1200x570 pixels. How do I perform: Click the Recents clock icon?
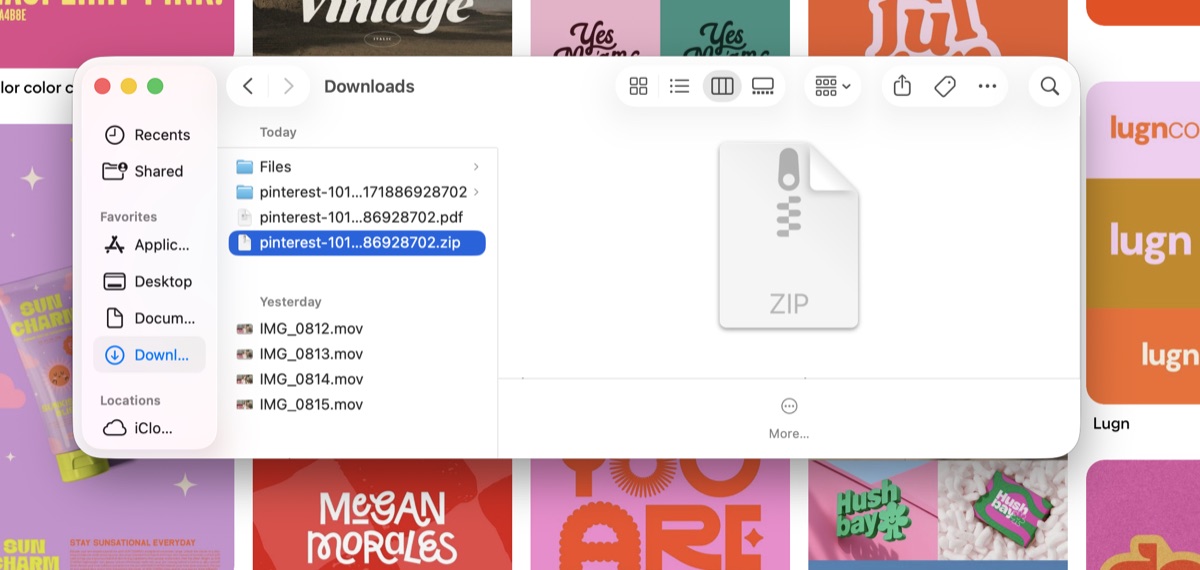(x=114, y=135)
